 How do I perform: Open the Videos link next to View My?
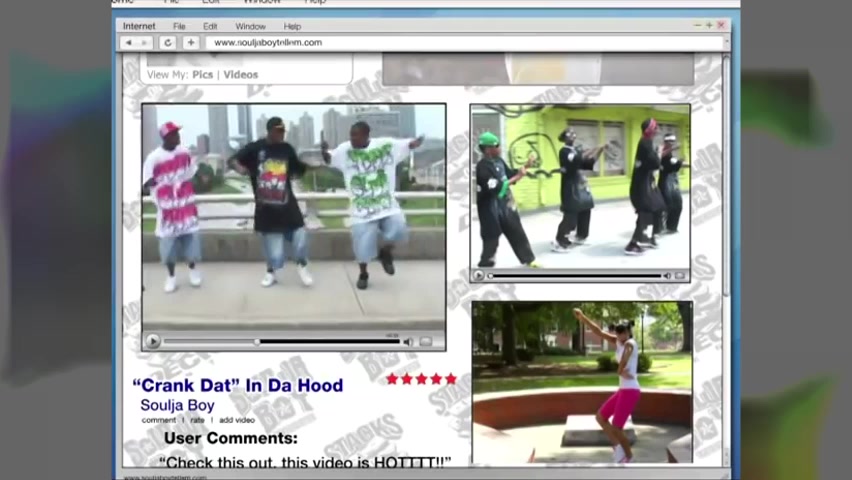click(240, 74)
